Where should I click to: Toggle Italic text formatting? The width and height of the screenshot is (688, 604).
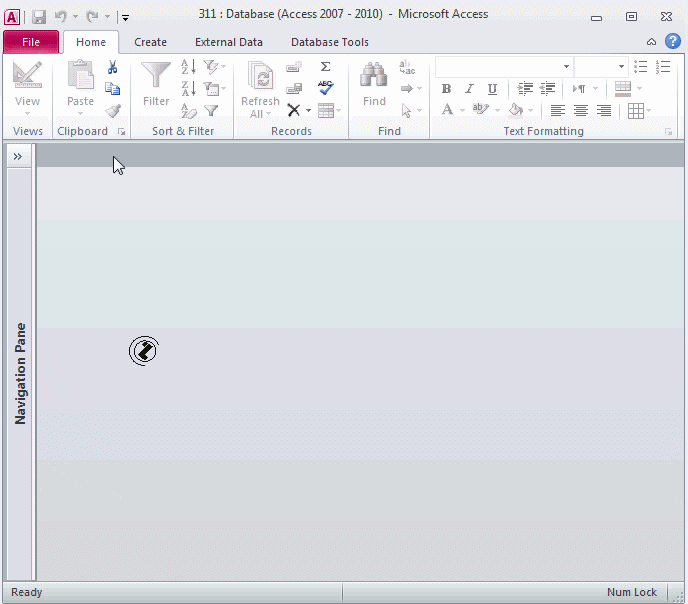click(469, 89)
